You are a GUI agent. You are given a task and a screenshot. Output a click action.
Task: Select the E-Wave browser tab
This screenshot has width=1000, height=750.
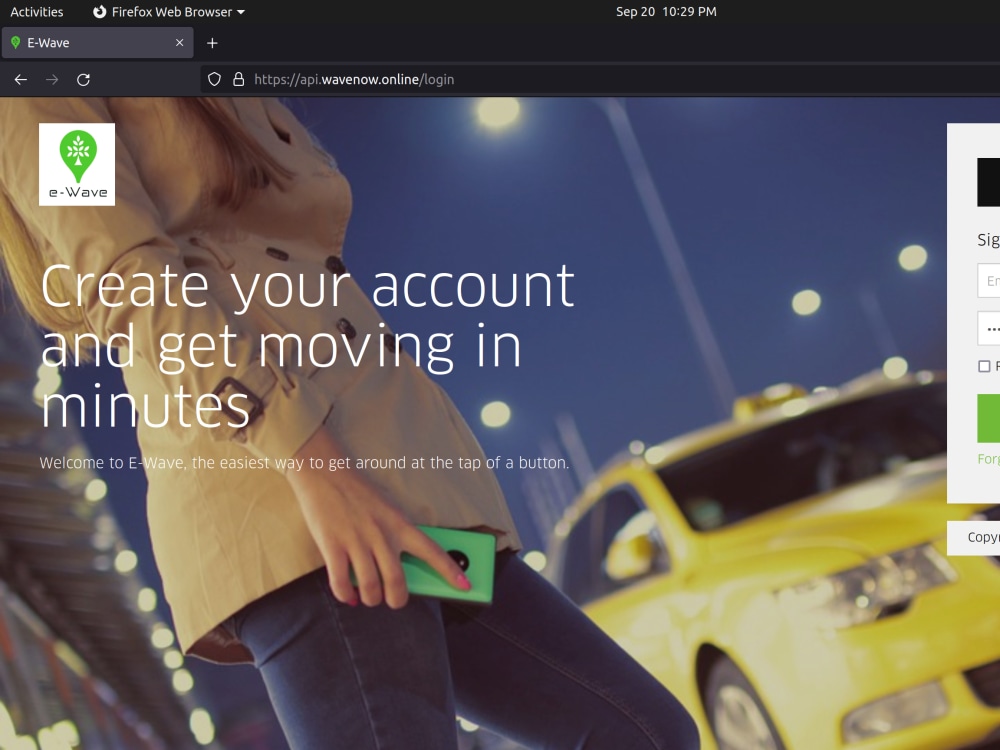[98, 43]
